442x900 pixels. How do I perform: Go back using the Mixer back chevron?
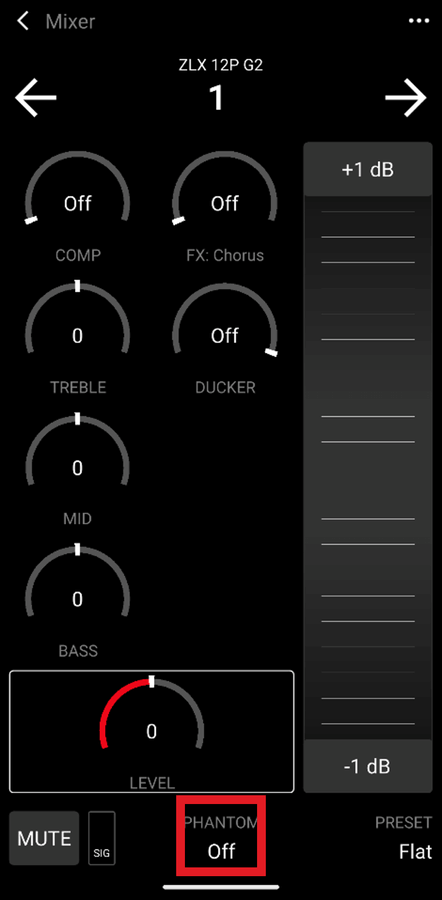point(23,22)
